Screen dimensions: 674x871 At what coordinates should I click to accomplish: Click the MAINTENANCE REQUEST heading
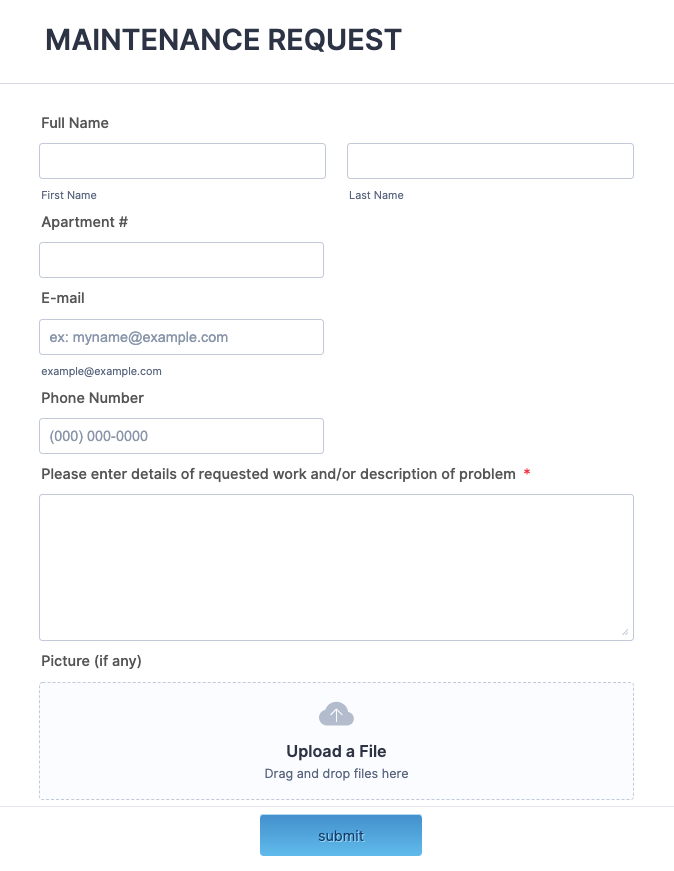[x=223, y=40]
